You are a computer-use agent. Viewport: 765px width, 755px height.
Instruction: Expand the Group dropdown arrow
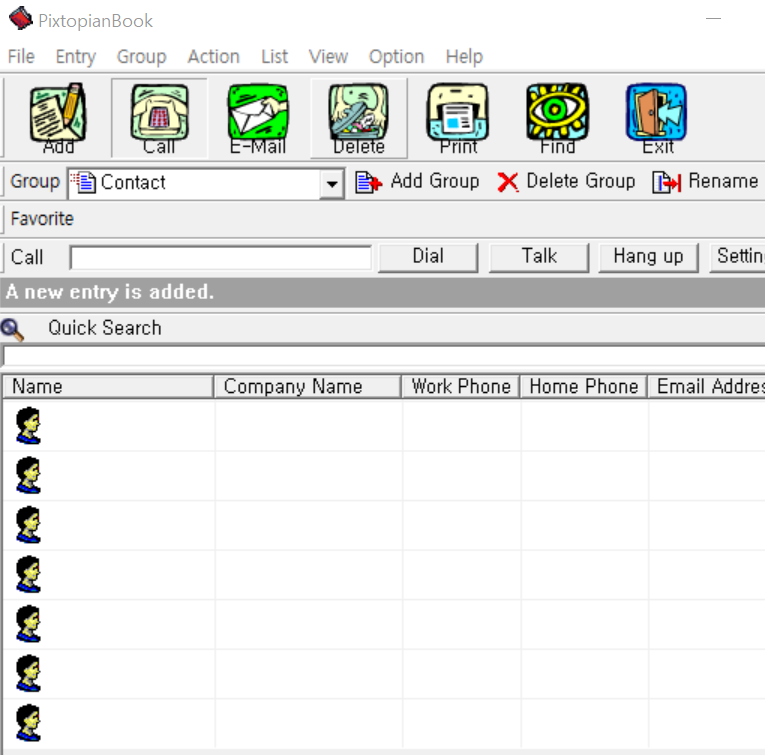(332, 184)
